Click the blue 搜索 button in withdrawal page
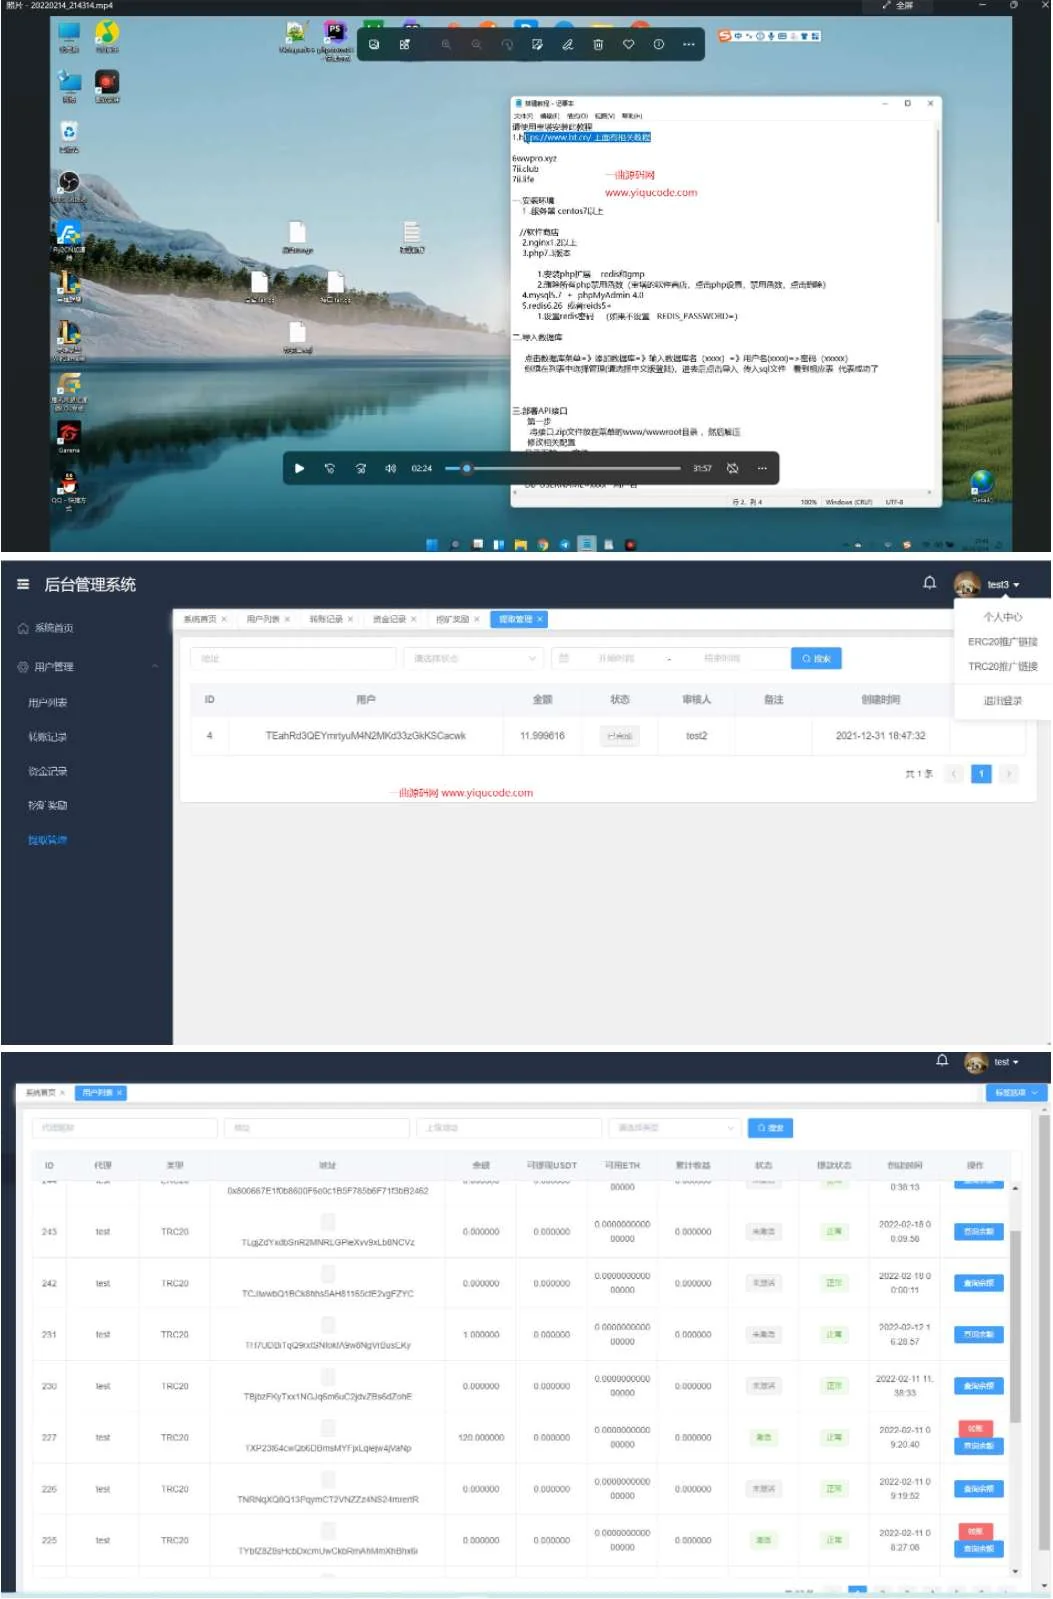The image size is (1053, 1599). tap(816, 658)
